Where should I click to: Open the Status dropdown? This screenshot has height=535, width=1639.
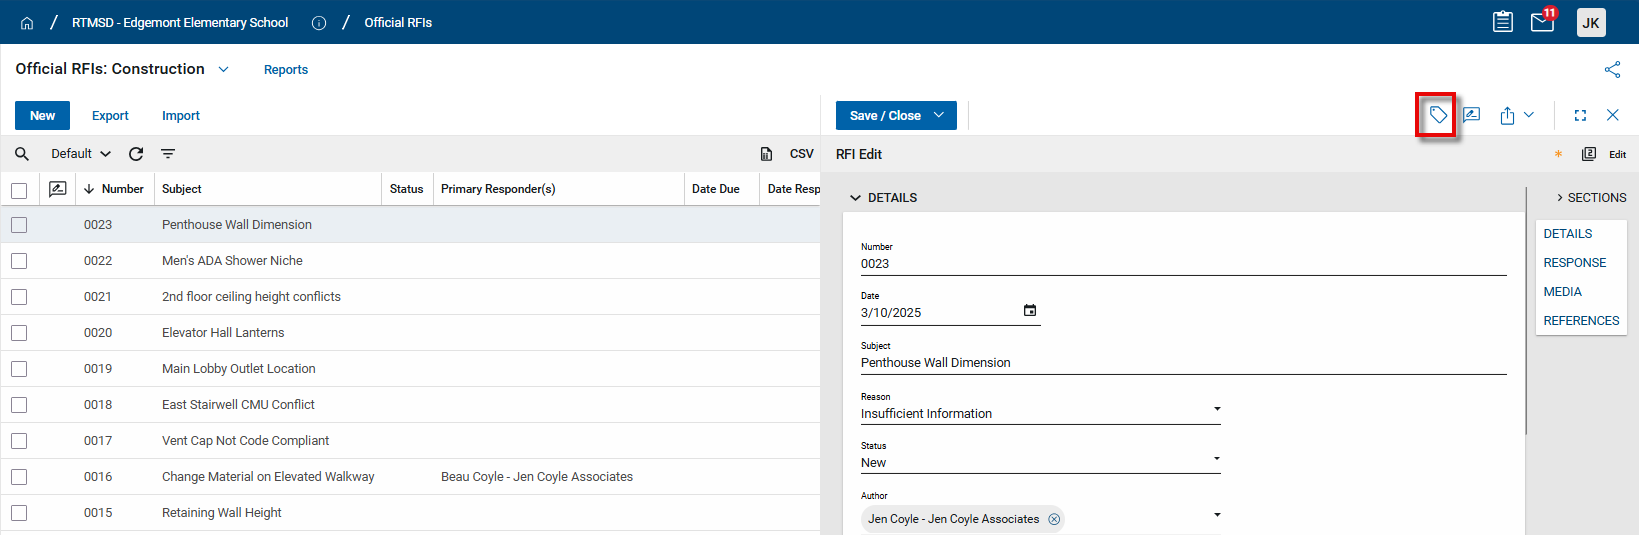(1040, 462)
